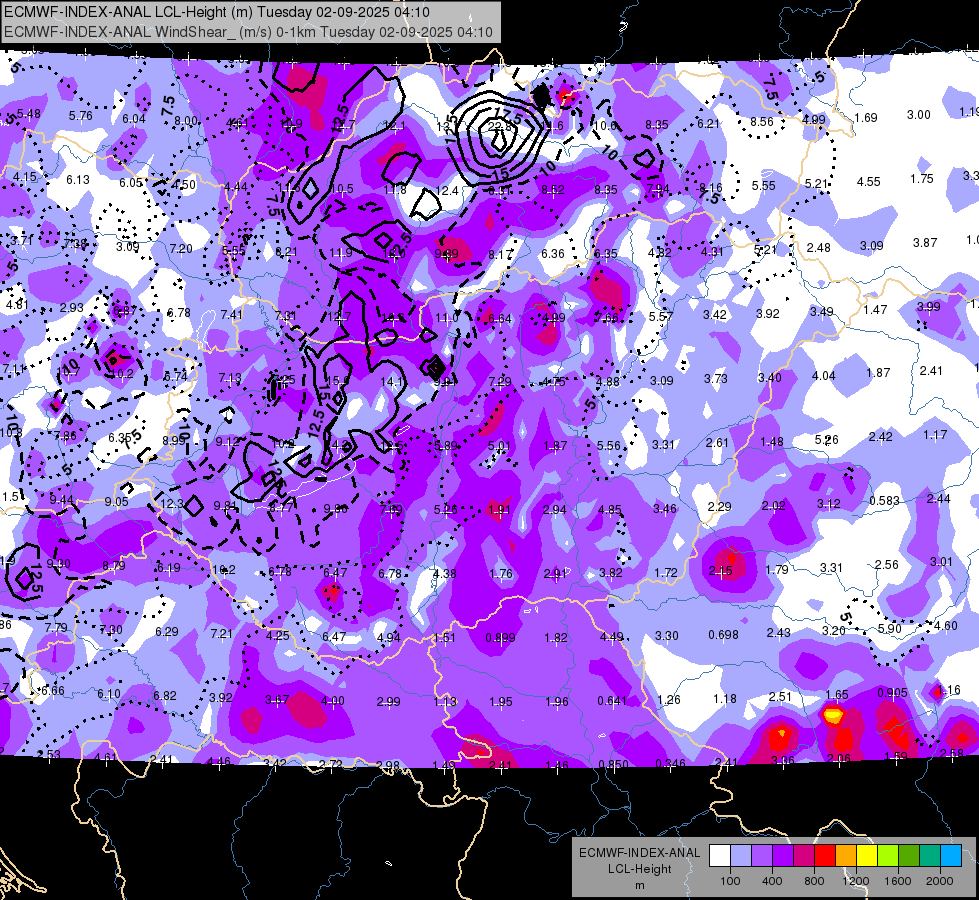Click the grid value 5.48
The height and width of the screenshot is (900, 979).
point(29,114)
